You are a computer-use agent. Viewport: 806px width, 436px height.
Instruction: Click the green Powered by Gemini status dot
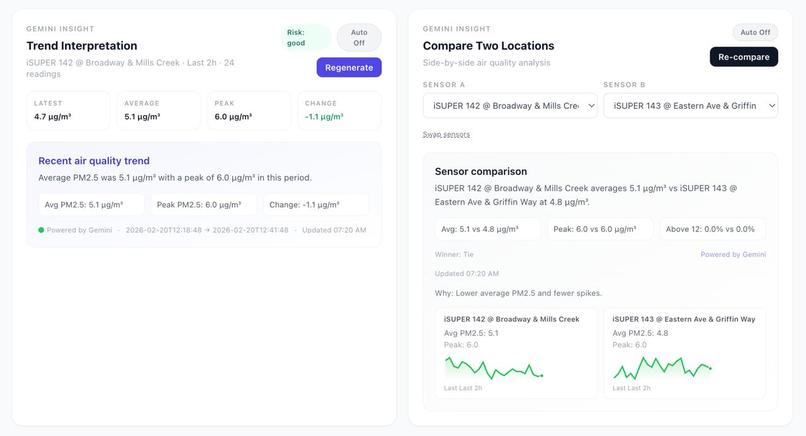tap(41, 230)
